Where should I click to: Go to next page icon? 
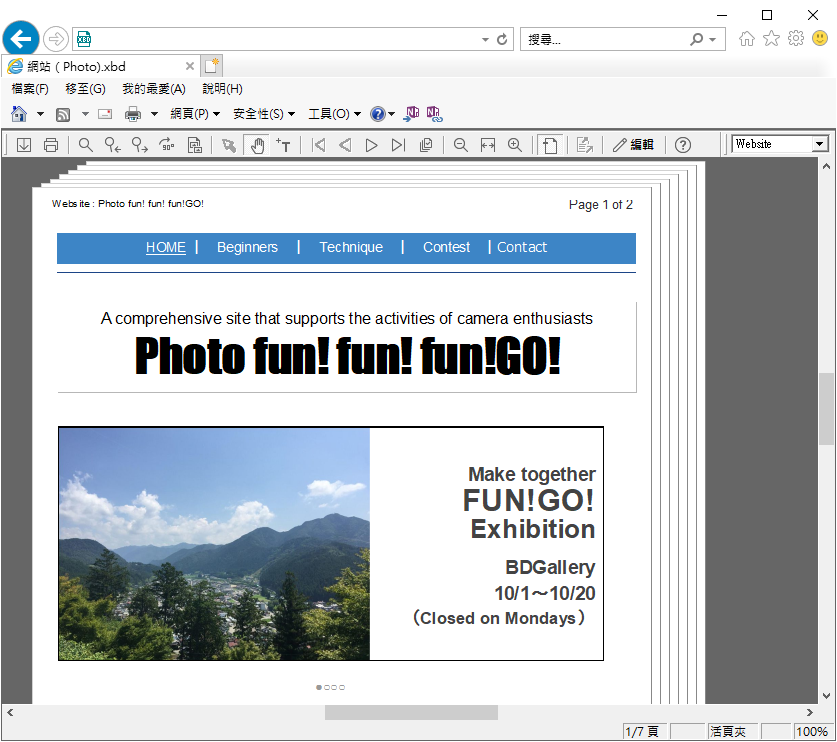coord(372,145)
